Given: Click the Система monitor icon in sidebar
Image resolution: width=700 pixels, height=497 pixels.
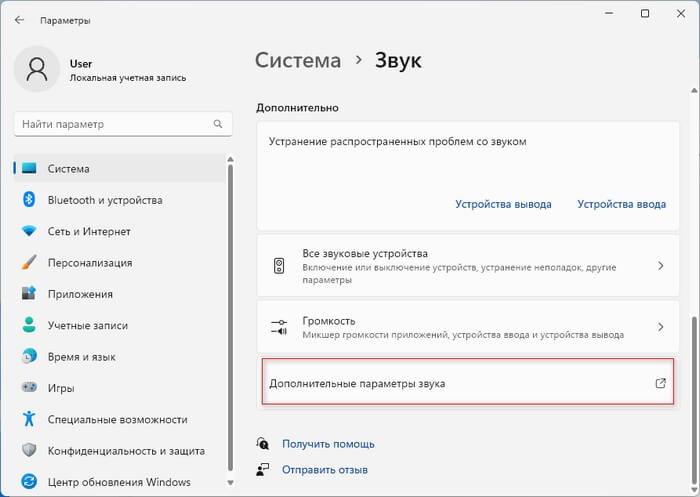Looking at the screenshot, I should pos(29,168).
